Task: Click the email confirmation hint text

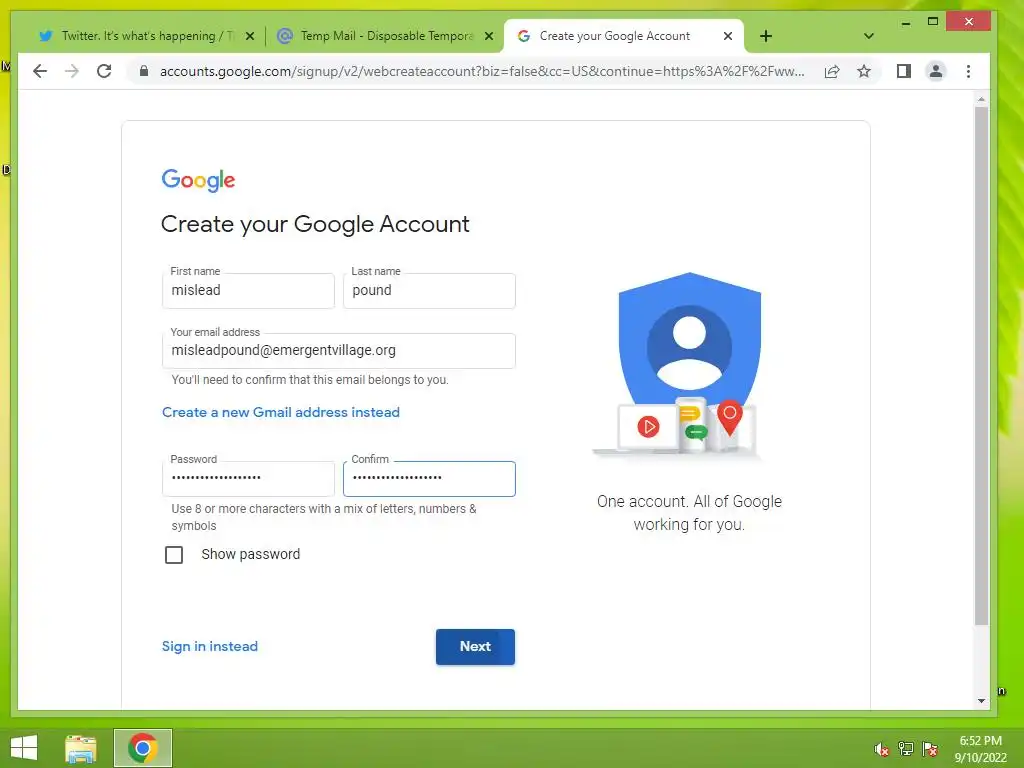Action: [x=310, y=379]
